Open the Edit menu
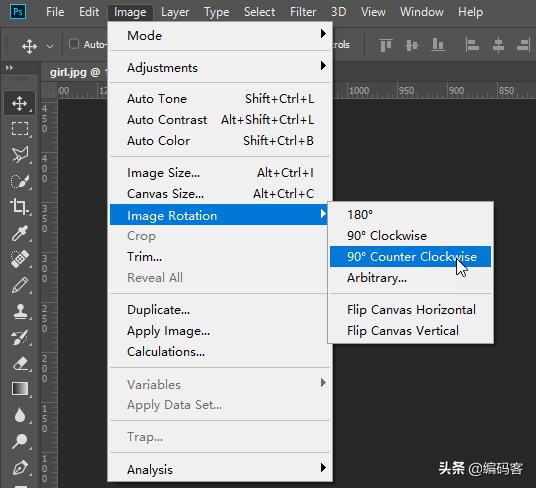This screenshot has height=488, width=536. tap(89, 12)
